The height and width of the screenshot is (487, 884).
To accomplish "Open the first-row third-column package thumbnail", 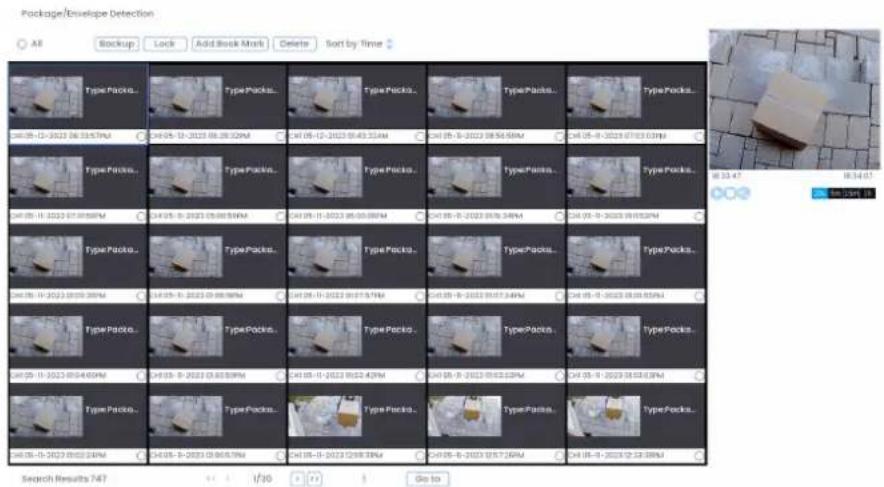I will pyautogui.click(x=325, y=97).
